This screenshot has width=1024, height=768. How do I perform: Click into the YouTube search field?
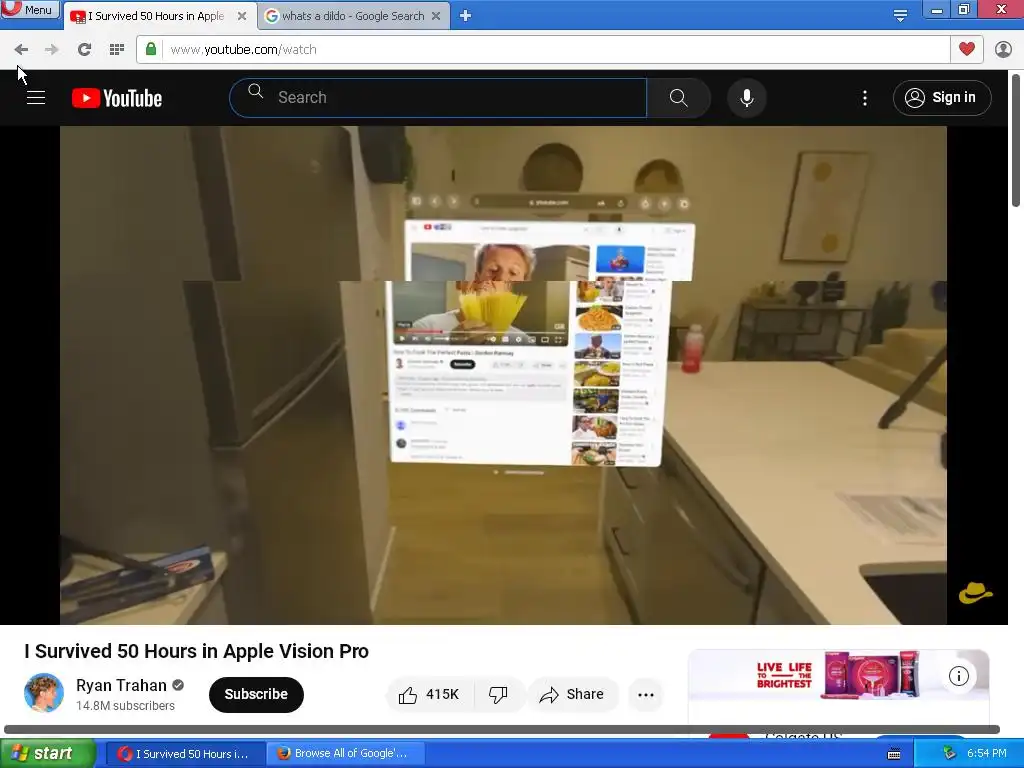[438, 97]
